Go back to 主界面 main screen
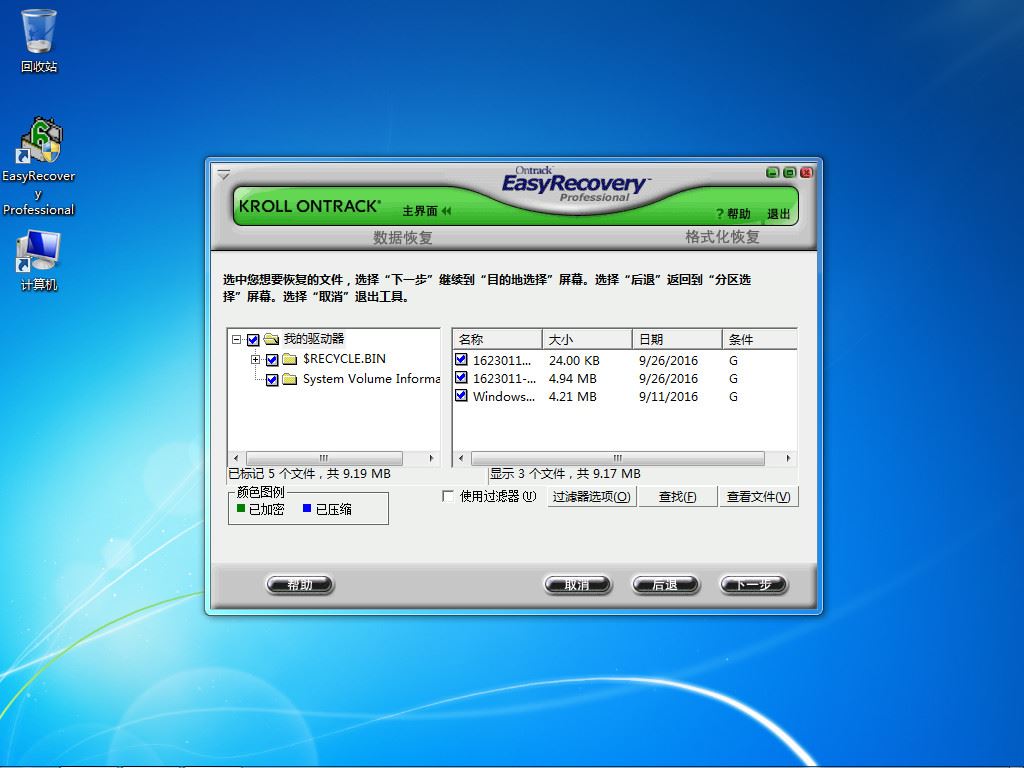Screen dimensions: 1024x768 (x=426, y=211)
